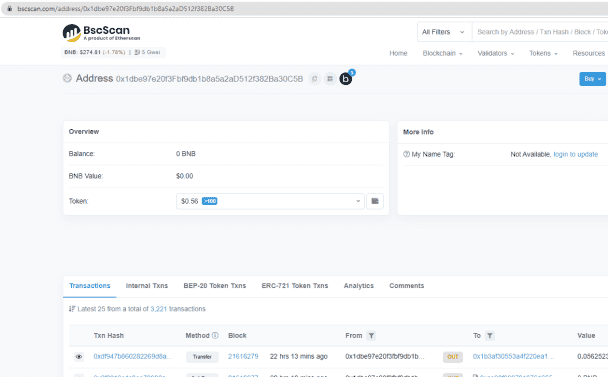
Task: Switch to ERC-721 Token Txns tab
Action: click(295, 286)
